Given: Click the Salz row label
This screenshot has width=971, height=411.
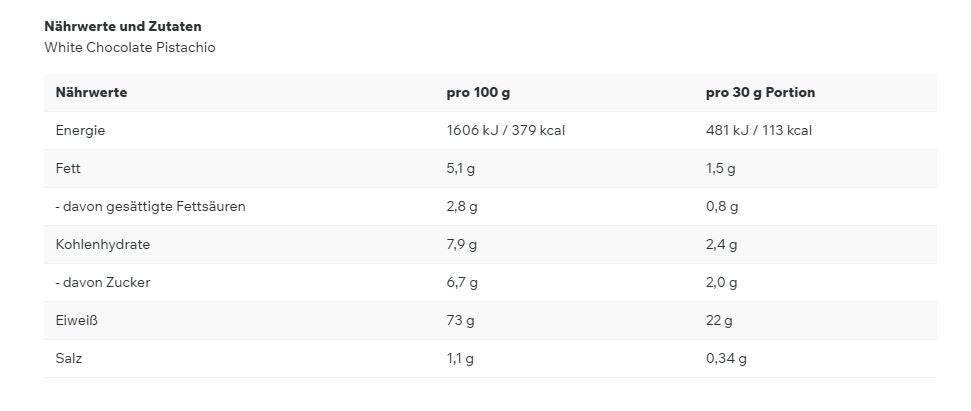Looking at the screenshot, I should click(68, 358).
